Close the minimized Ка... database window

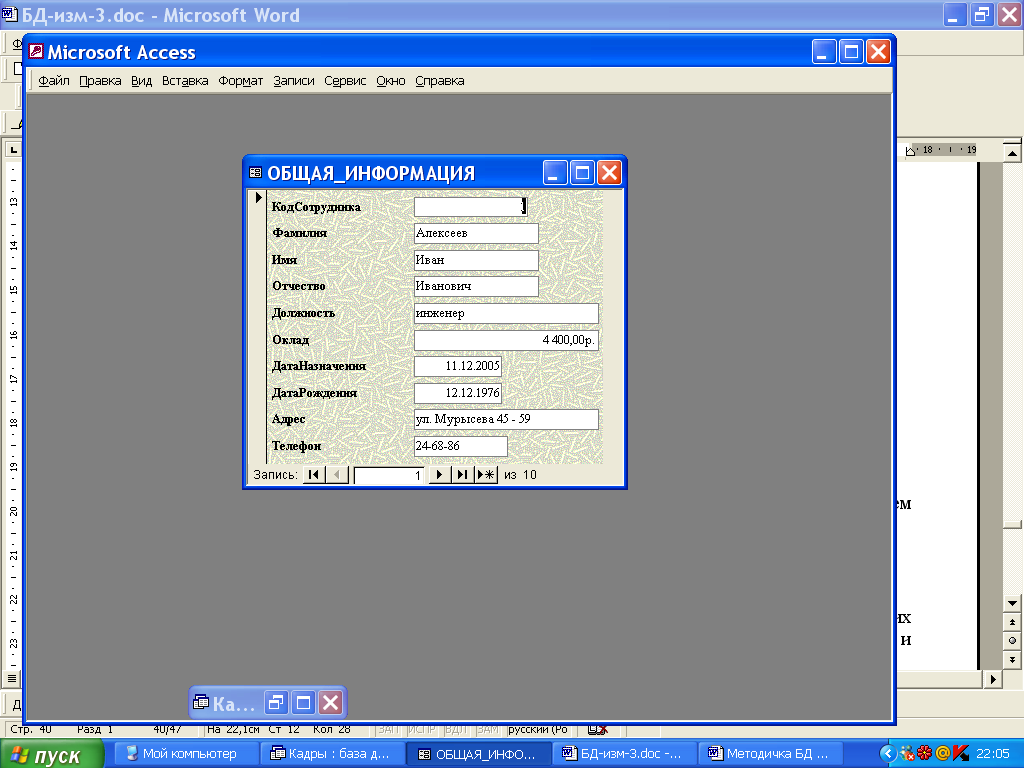330,703
